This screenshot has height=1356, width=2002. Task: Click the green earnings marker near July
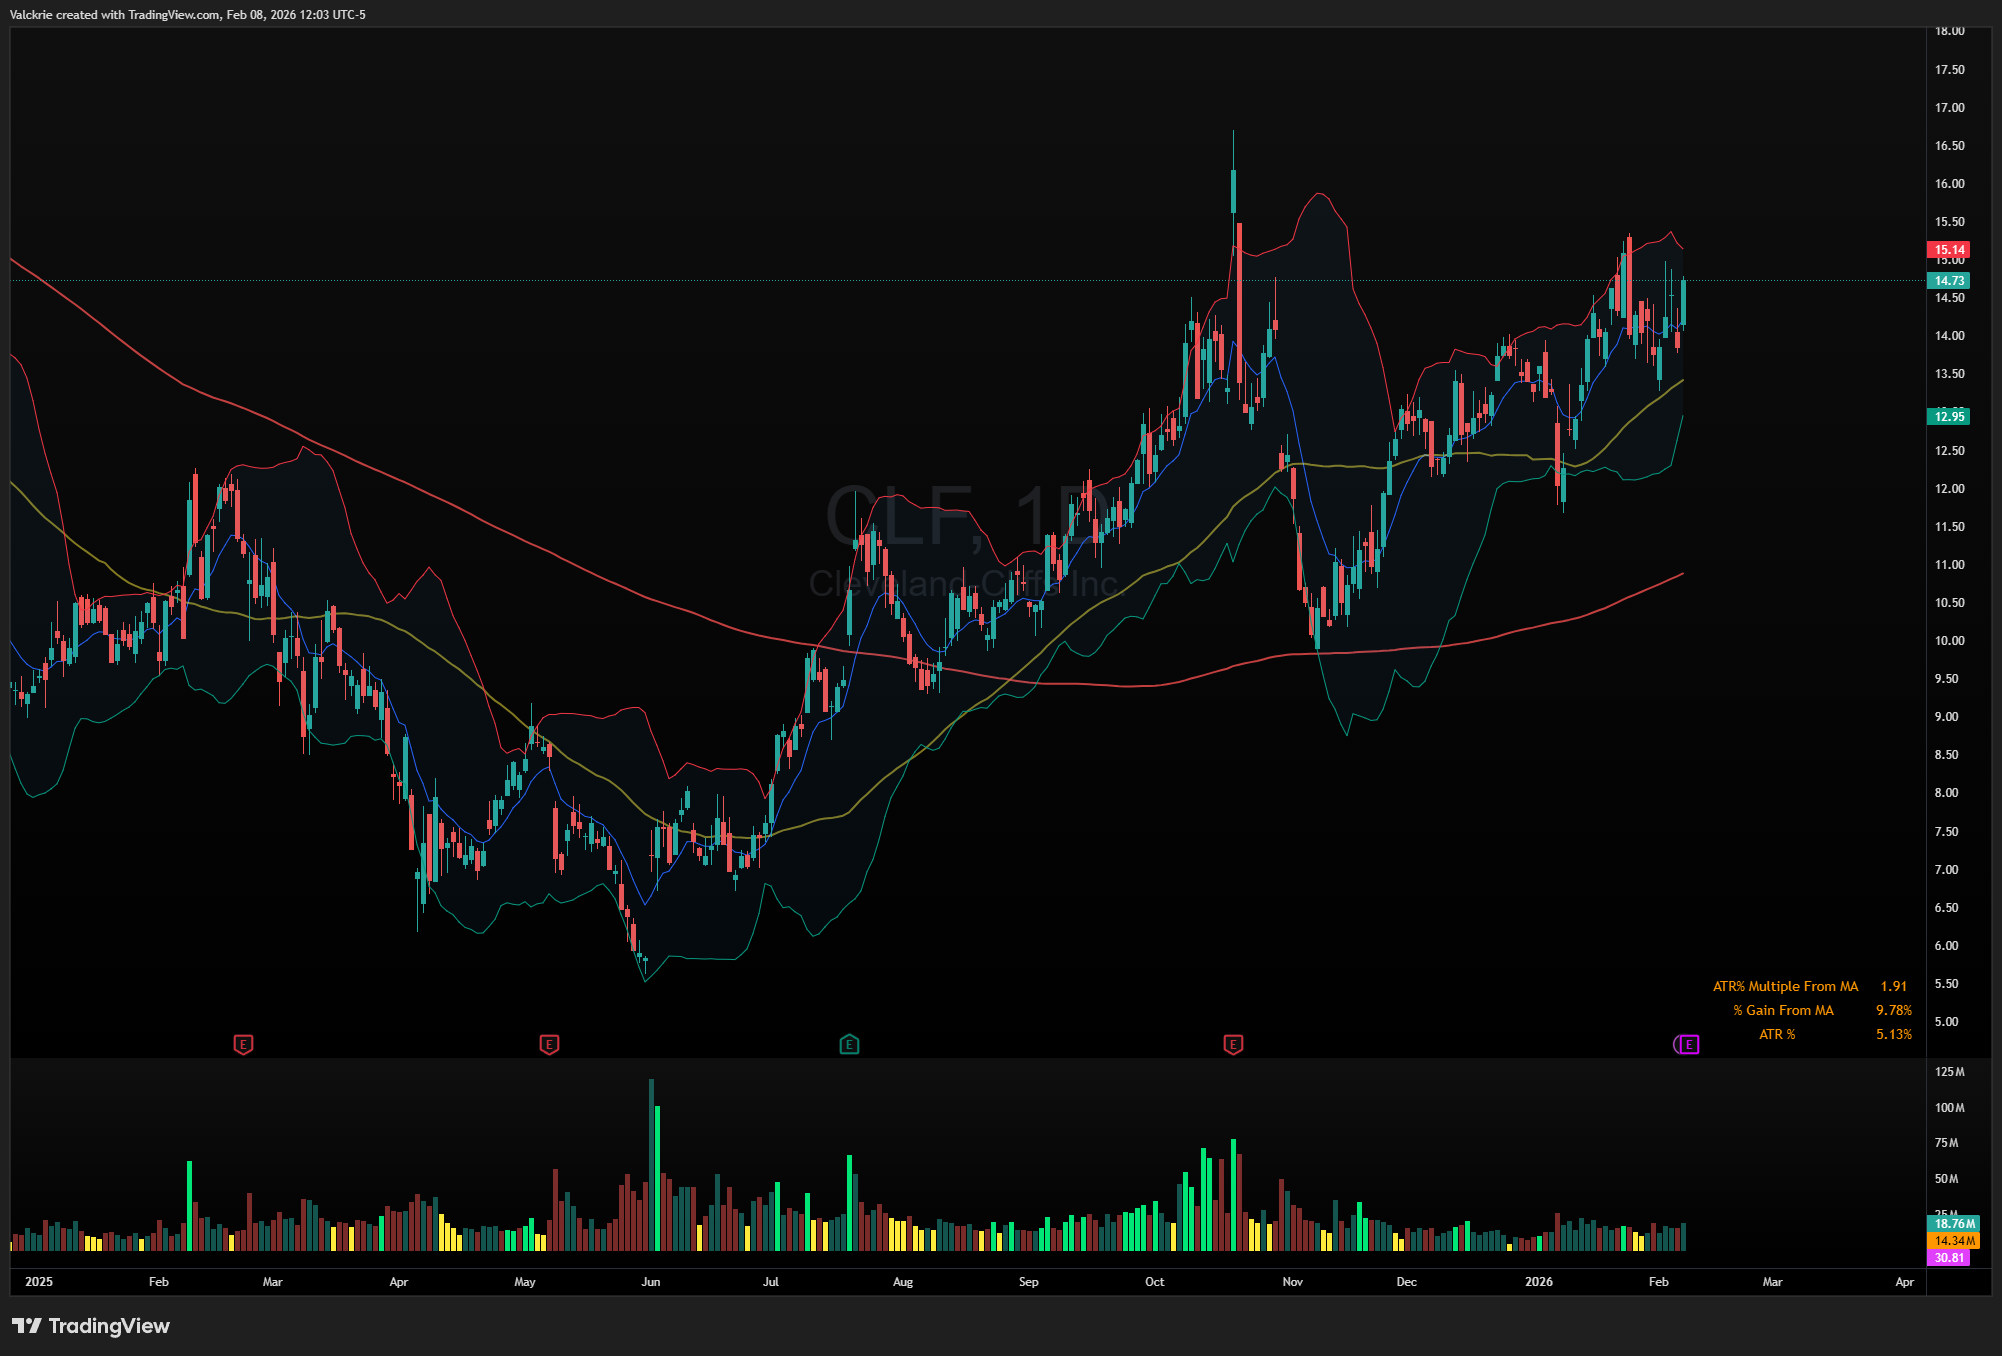pos(849,1044)
